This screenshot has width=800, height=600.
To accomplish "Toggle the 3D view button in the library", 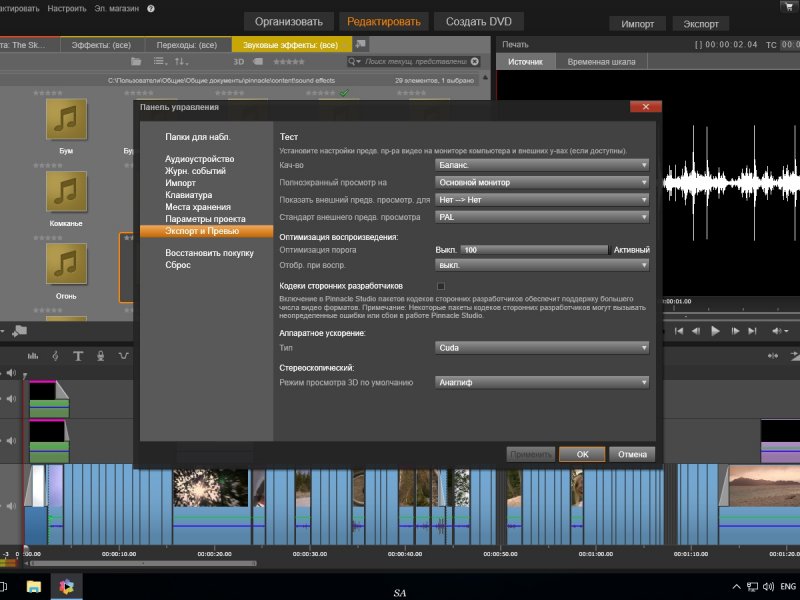I will coord(239,61).
